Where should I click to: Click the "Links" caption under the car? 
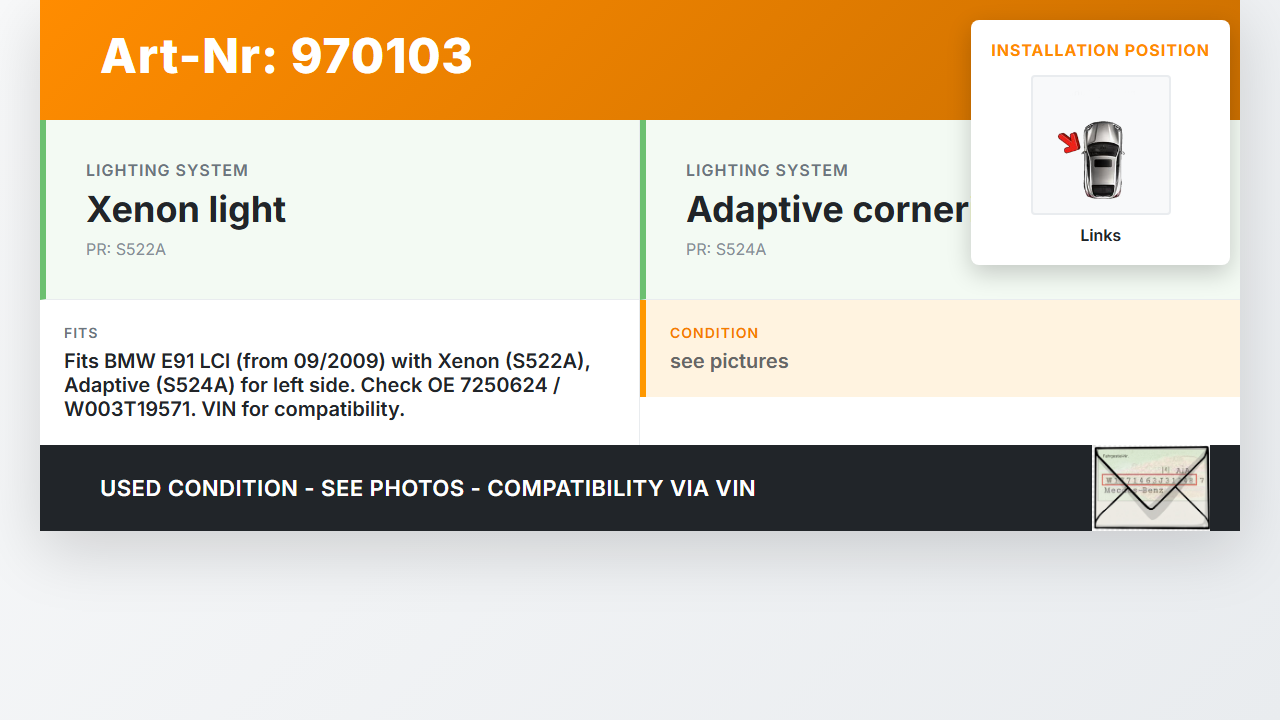pyautogui.click(x=1100, y=236)
